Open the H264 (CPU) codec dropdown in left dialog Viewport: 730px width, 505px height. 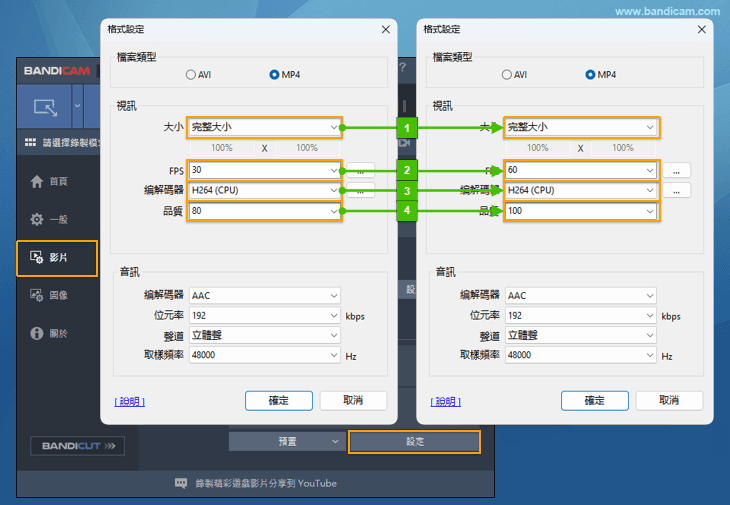click(x=264, y=190)
